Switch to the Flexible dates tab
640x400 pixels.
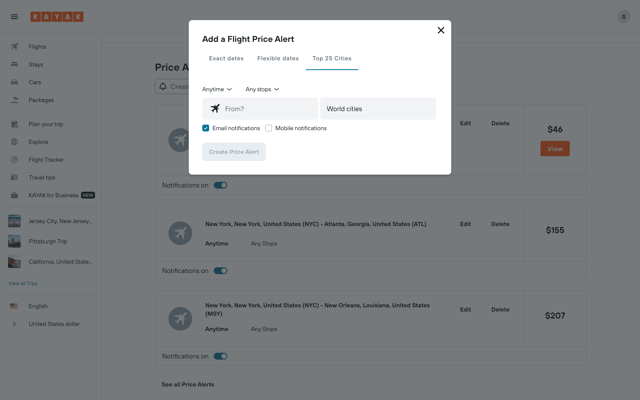pyautogui.click(x=278, y=58)
